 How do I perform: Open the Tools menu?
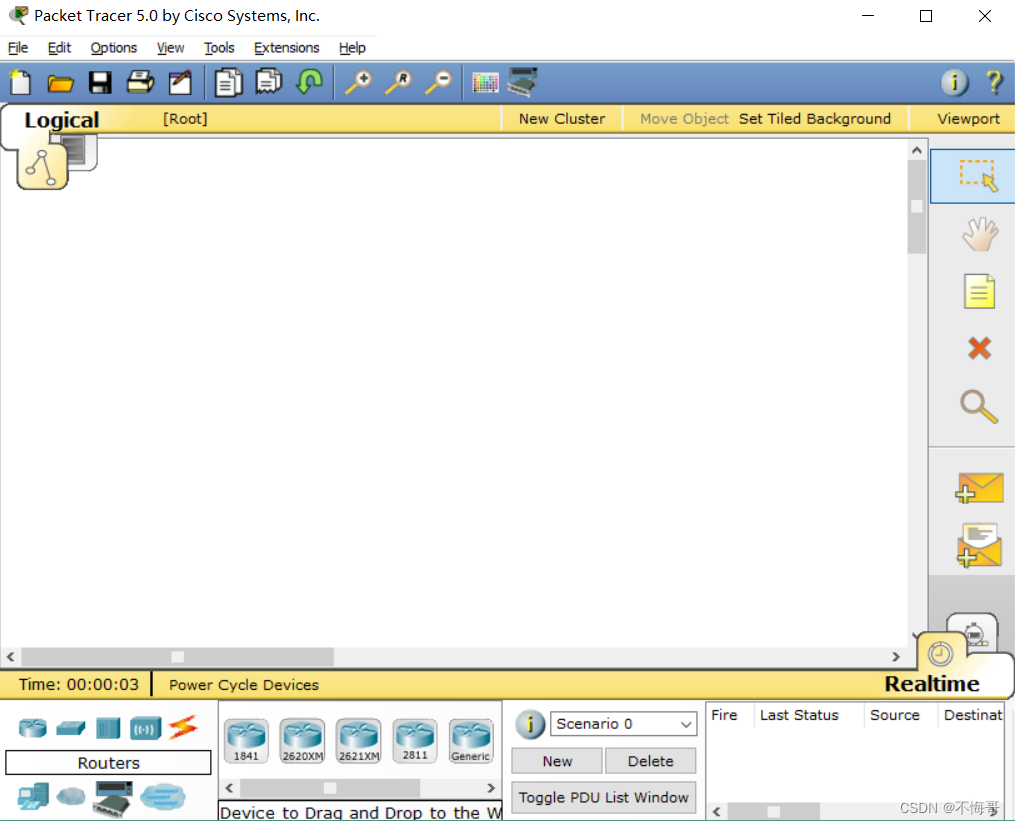point(219,48)
